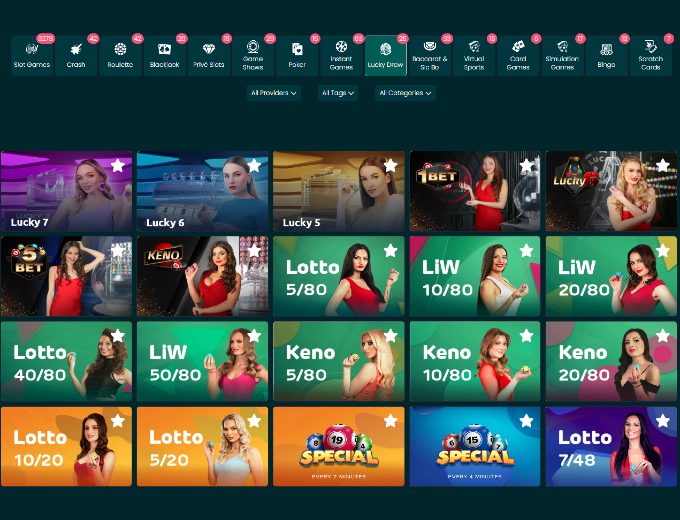Click star on Special Every 2 Minutes card

click(x=390, y=420)
